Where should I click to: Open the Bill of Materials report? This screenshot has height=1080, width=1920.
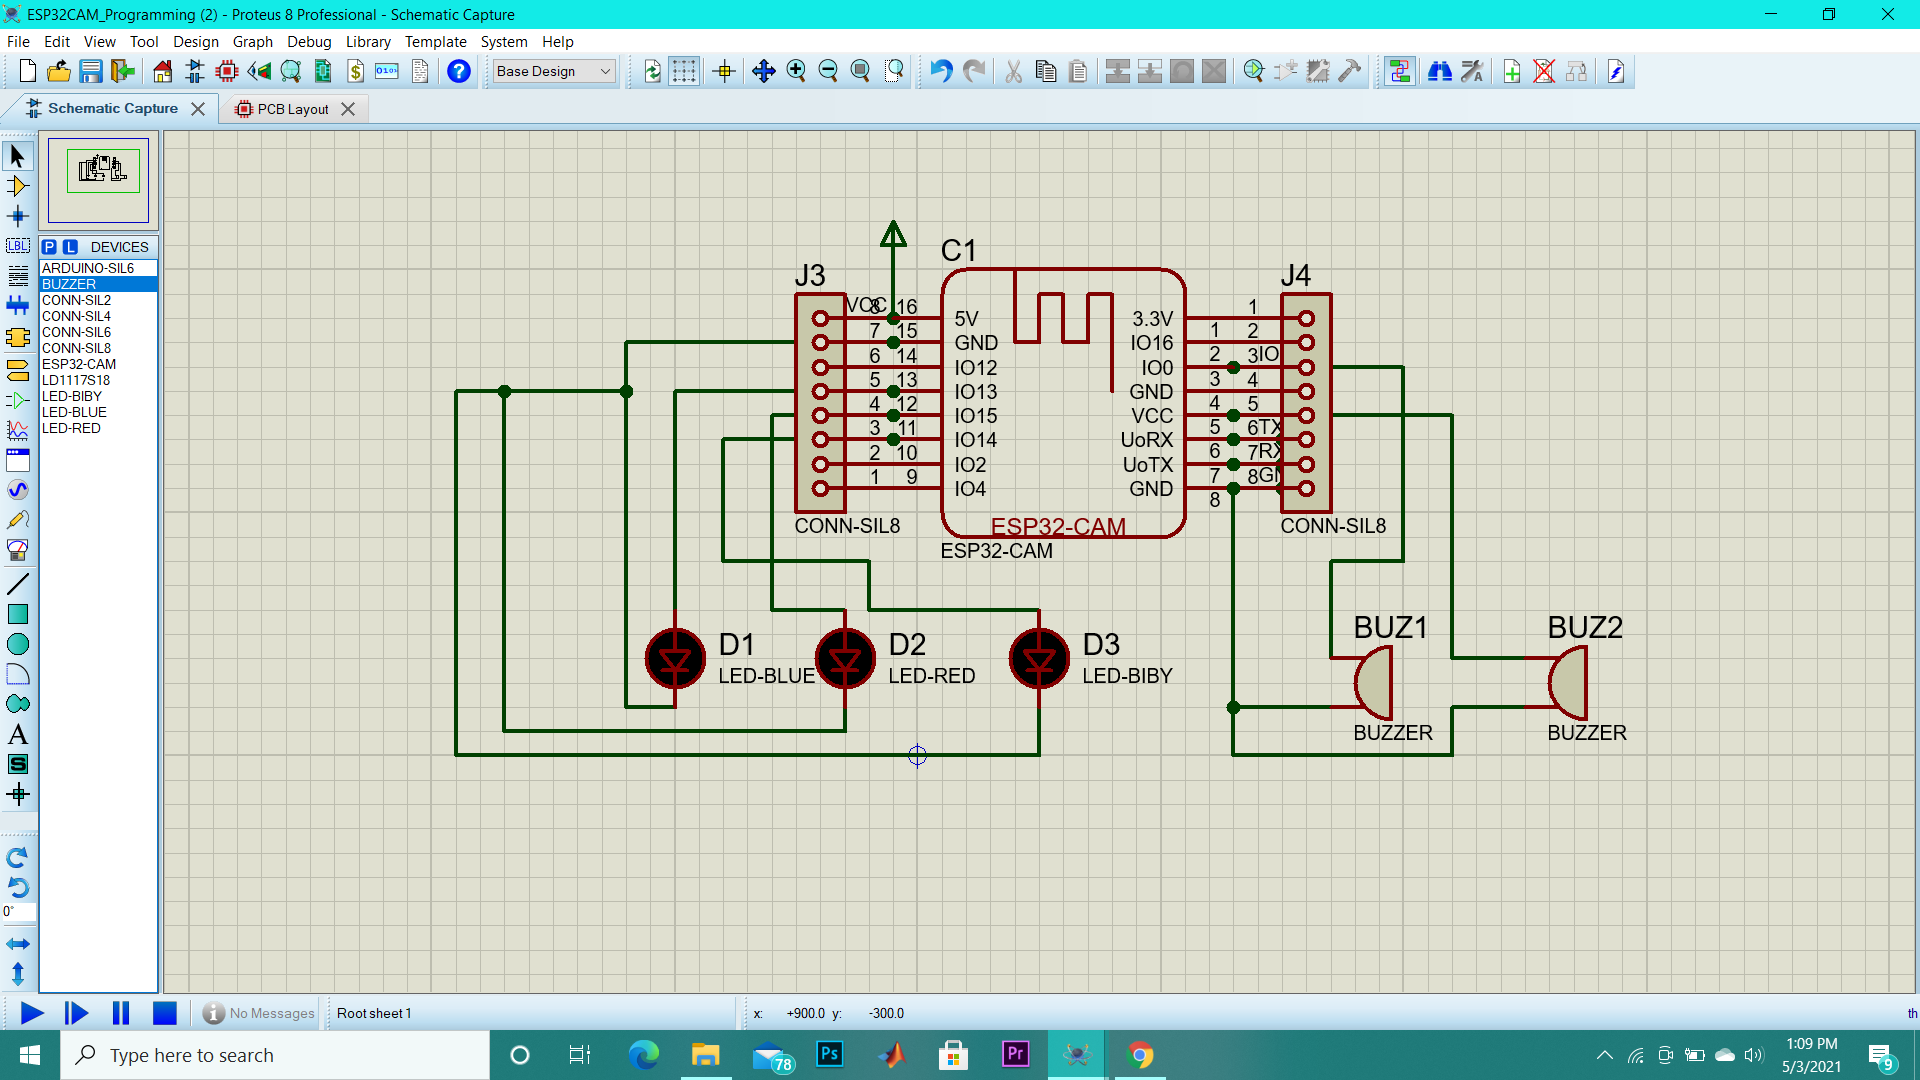[356, 71]
